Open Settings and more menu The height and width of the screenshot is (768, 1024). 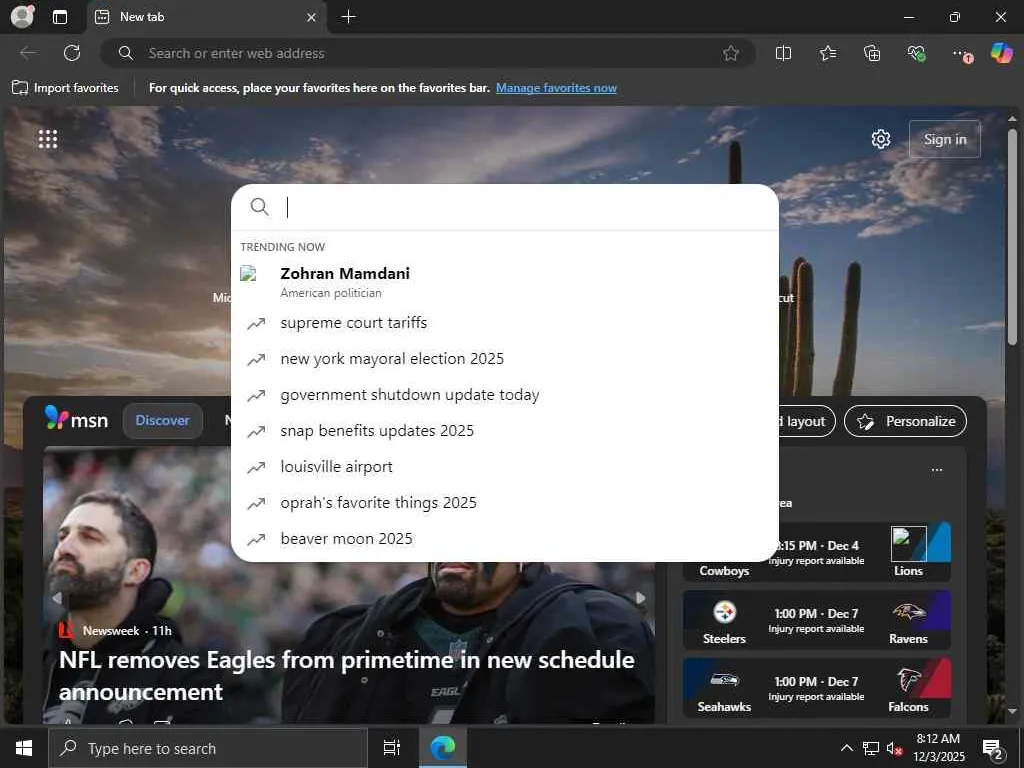961,54
